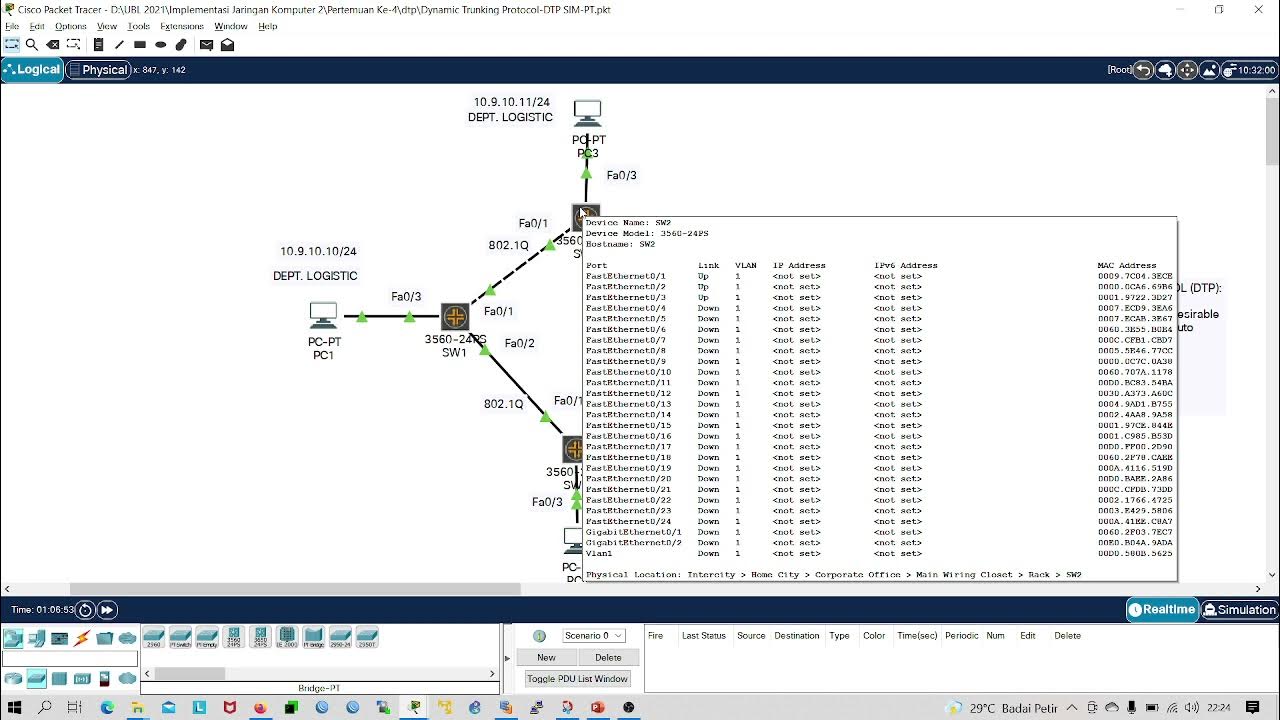Switch to the Physical workspace
This screenshot has height=720, width=1280.
click(x=98, y=70)
